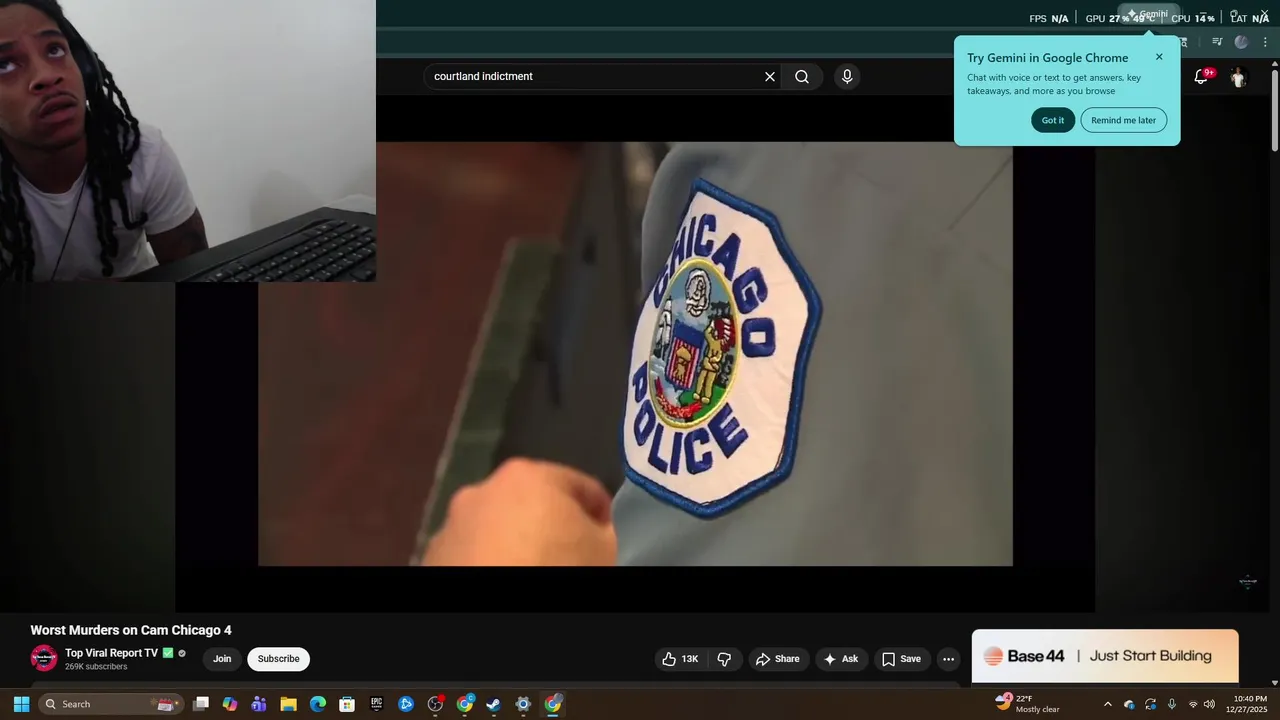1280x720 pixels.
Task: Subscribe to Top Viral Report TV
Action: [278, 659]
